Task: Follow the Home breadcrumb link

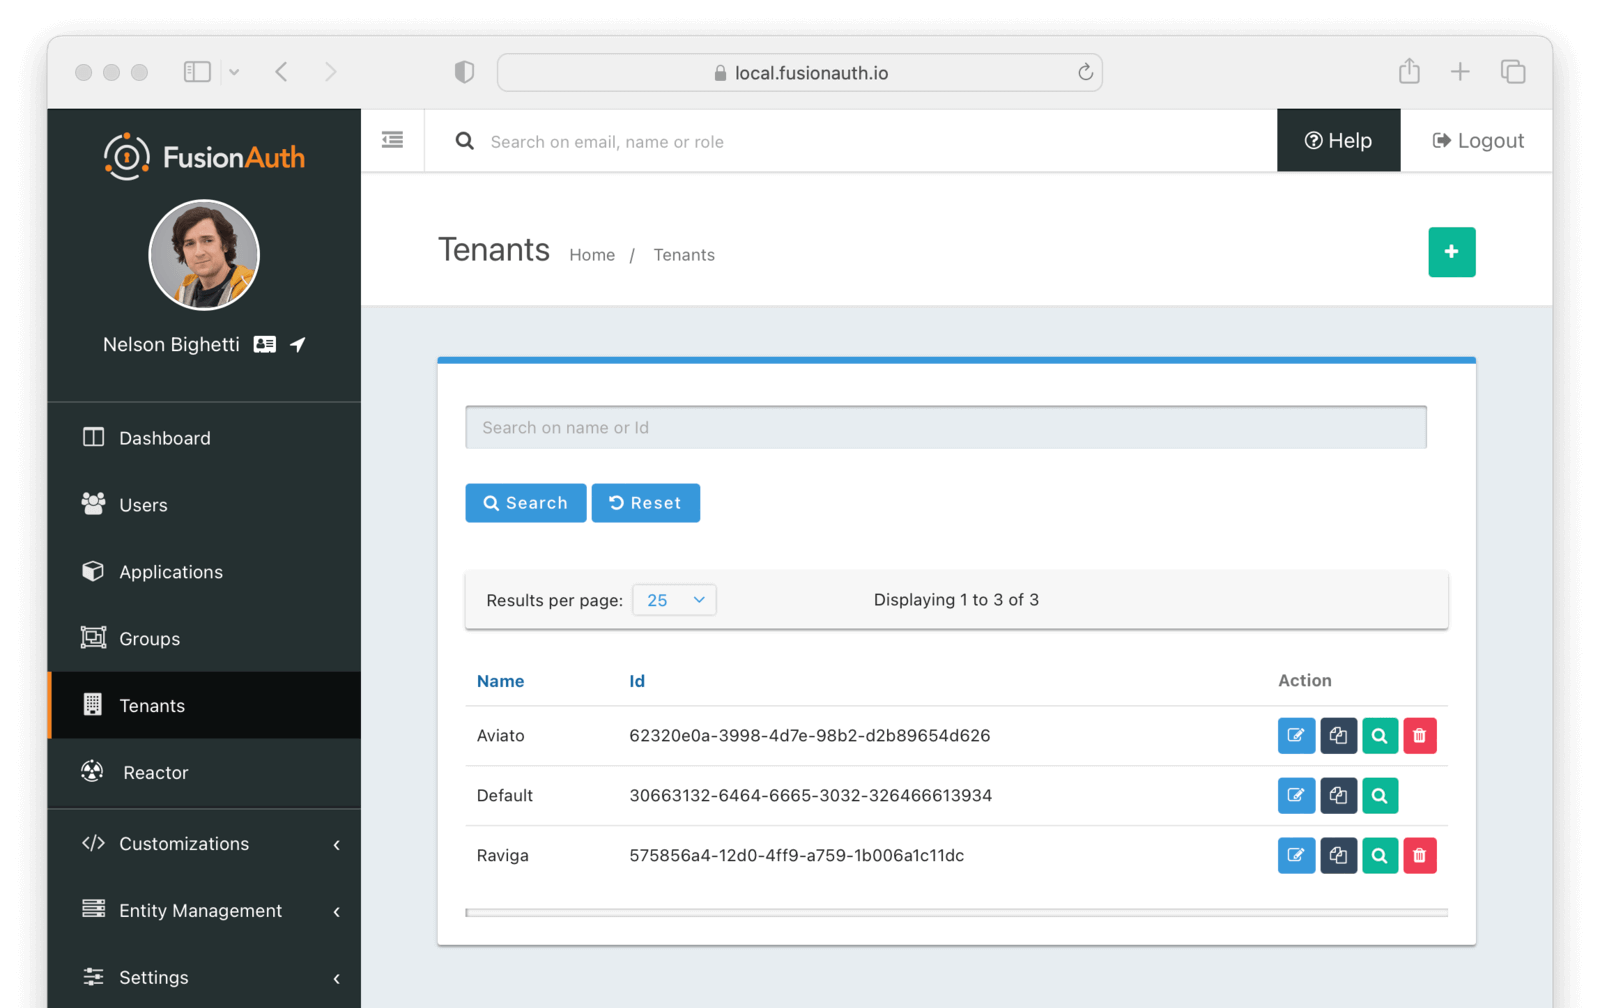Action: (x=592, y=255)
